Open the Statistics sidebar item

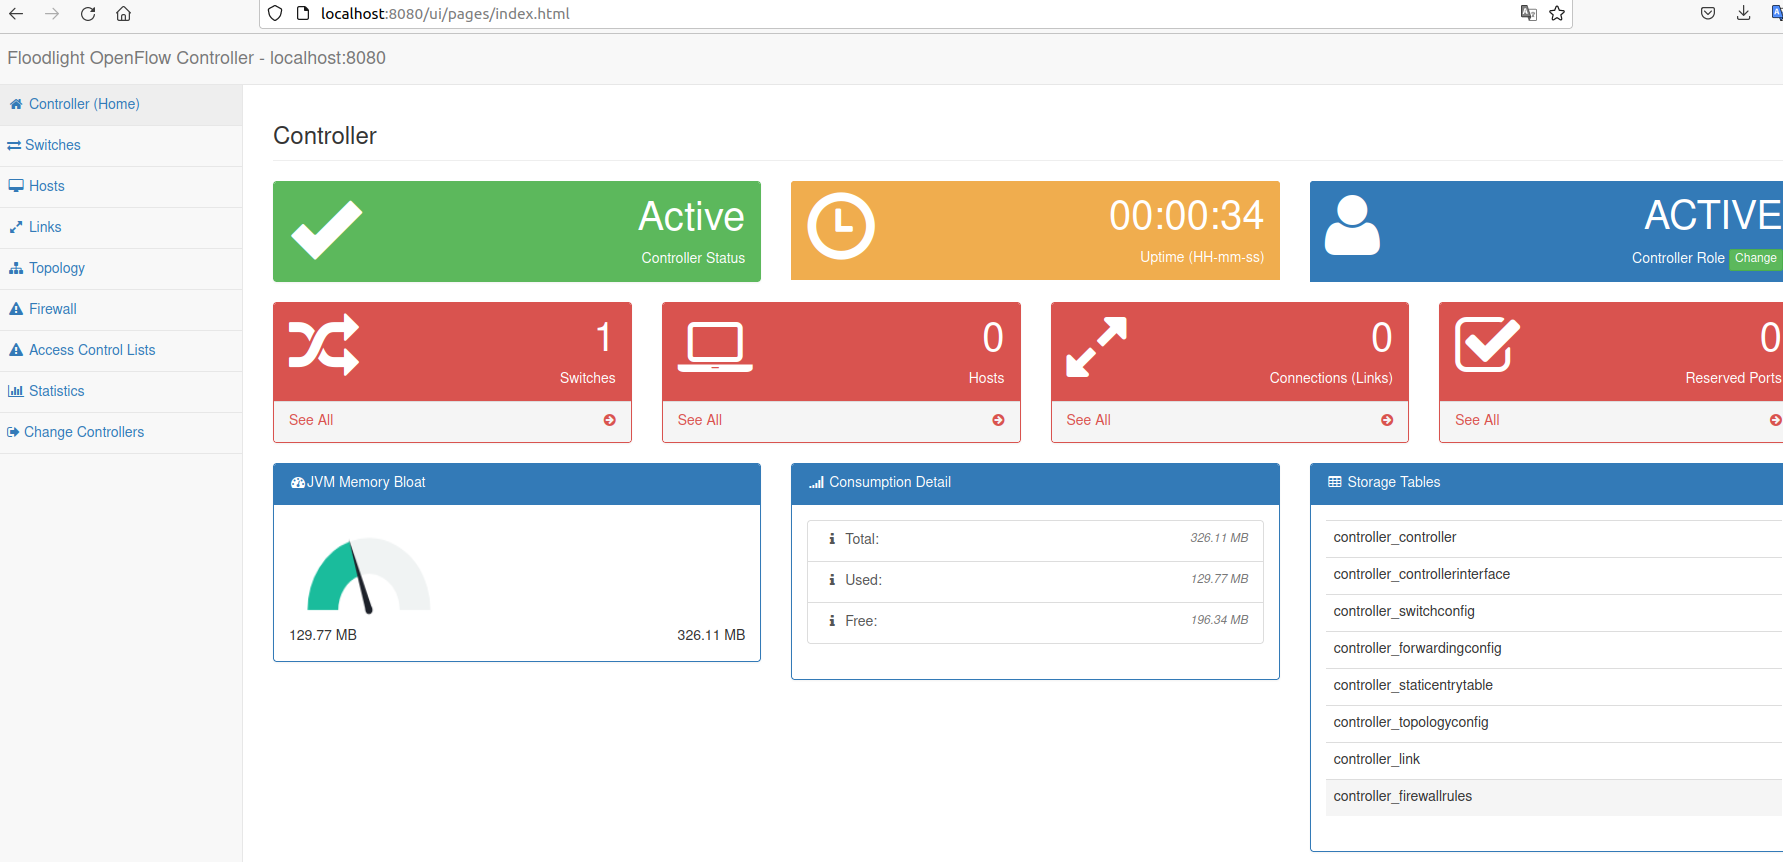(x=121, y=391)
